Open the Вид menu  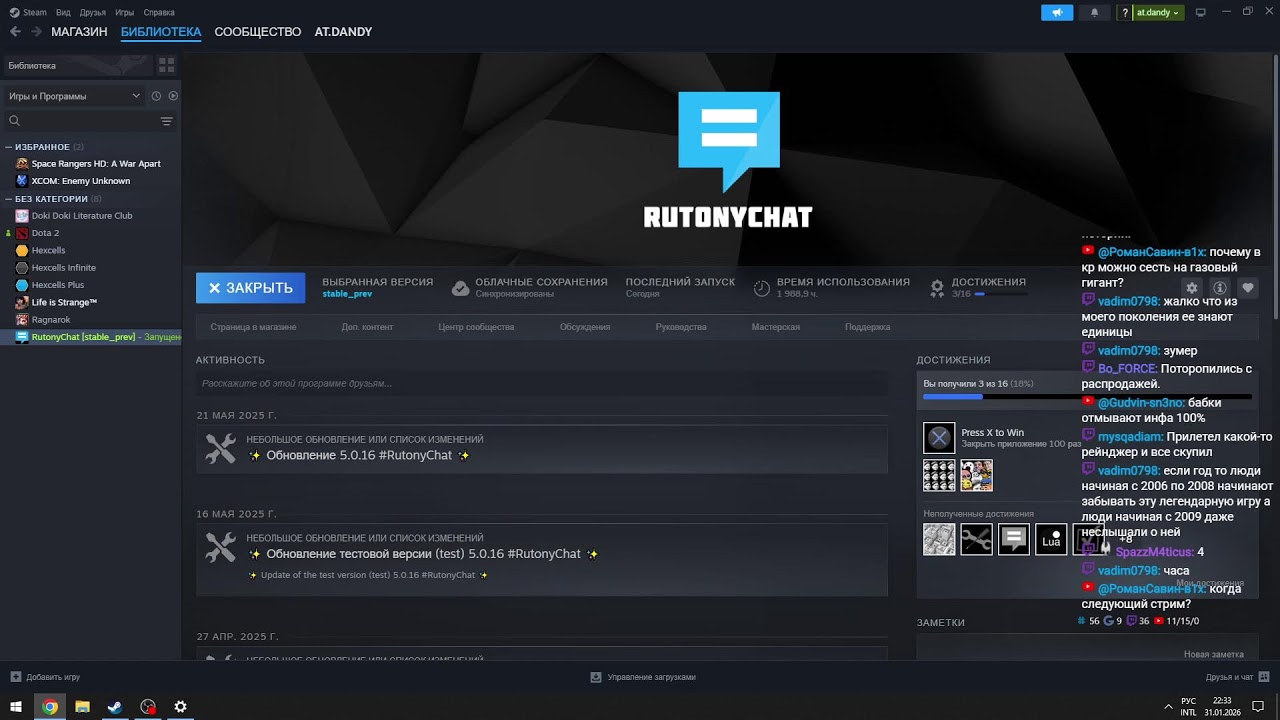pyautogui.click(x=63, y=12)
